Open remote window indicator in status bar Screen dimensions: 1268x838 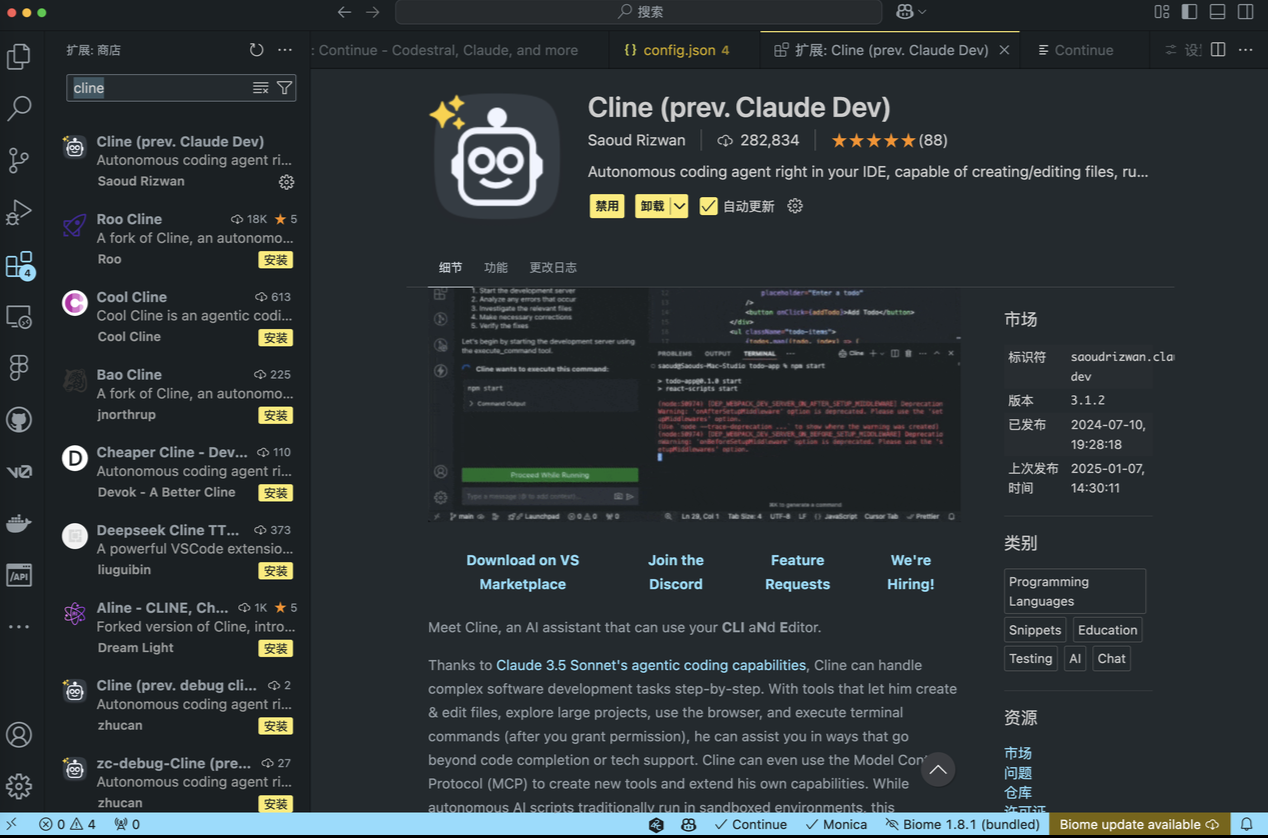(12, 825)
